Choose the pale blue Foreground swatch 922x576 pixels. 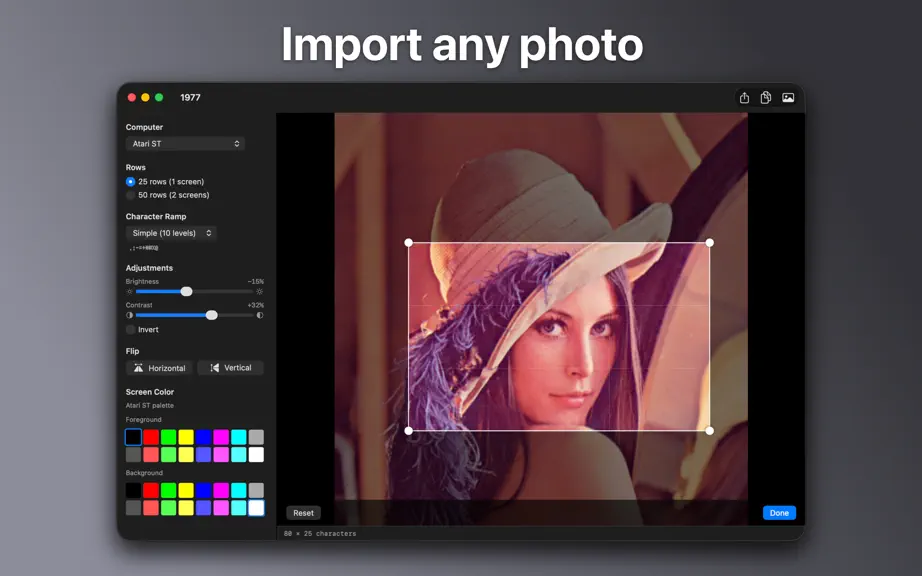[203, 454]
